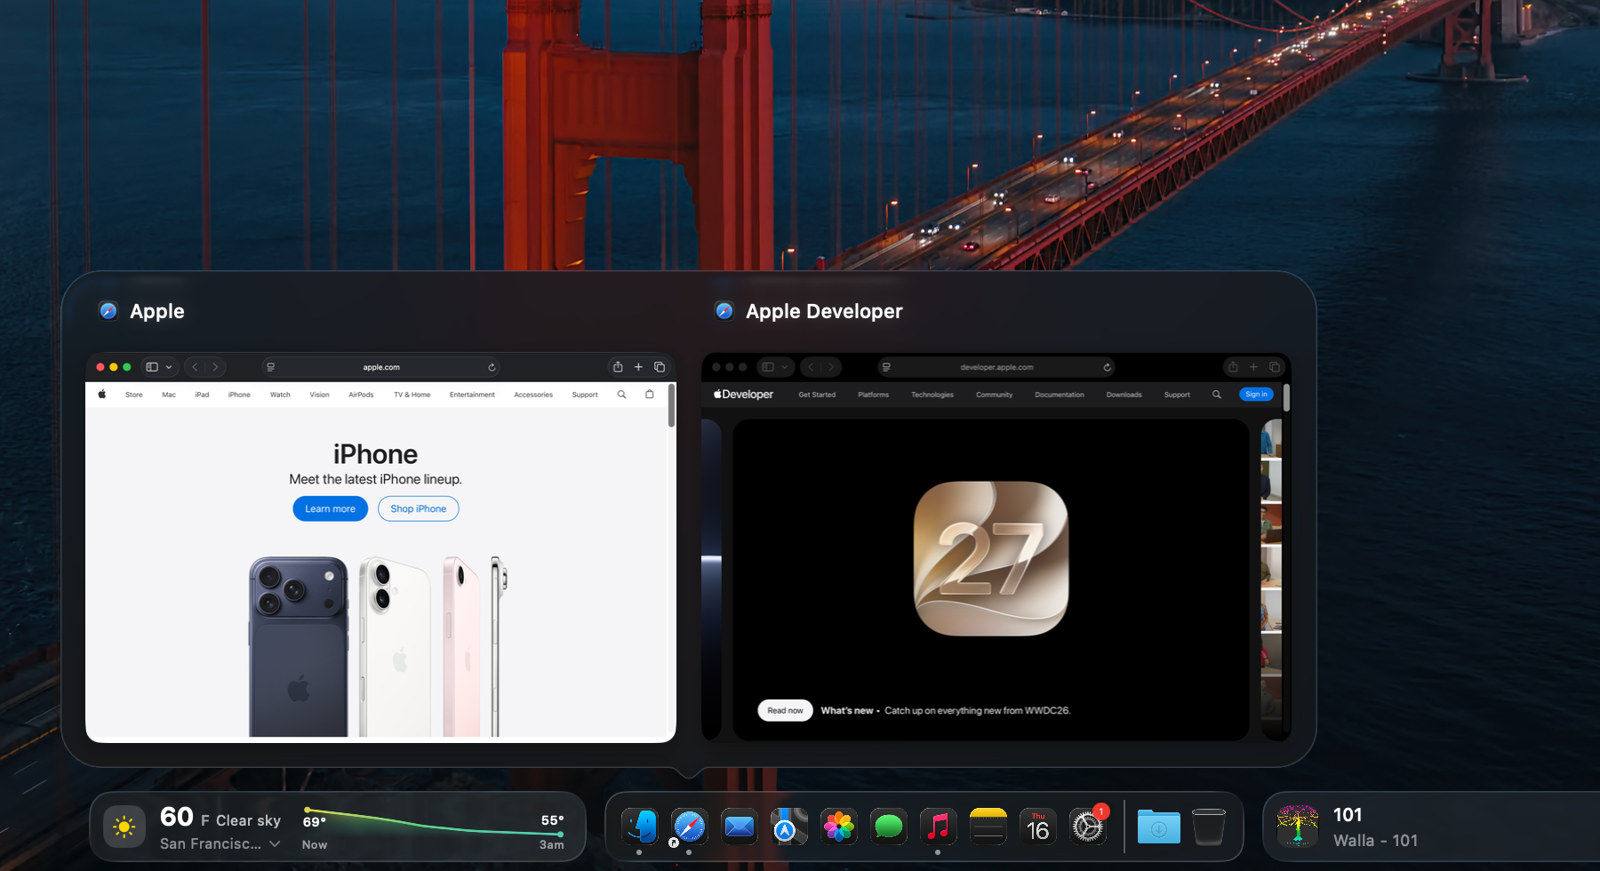
Task: Open Get Started on the Developer site
Action: coord(817,394)
